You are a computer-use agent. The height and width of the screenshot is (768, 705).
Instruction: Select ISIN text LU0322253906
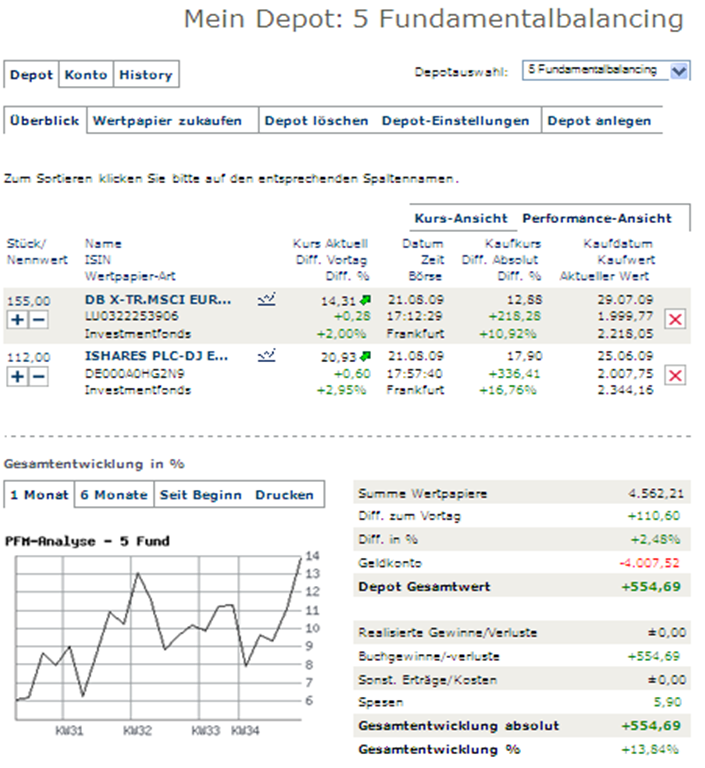pyautogui.click(x=132, y=316)
